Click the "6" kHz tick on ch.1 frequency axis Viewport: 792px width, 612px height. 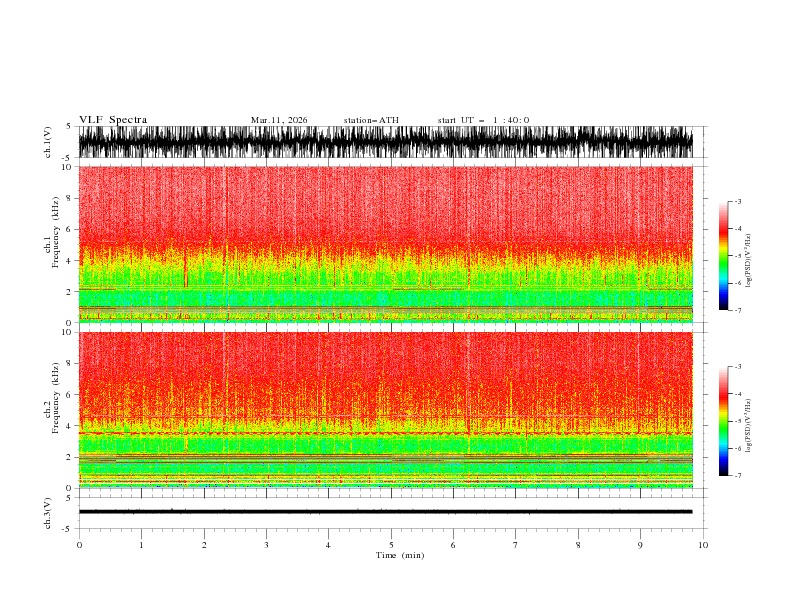(x=69, y=229)
